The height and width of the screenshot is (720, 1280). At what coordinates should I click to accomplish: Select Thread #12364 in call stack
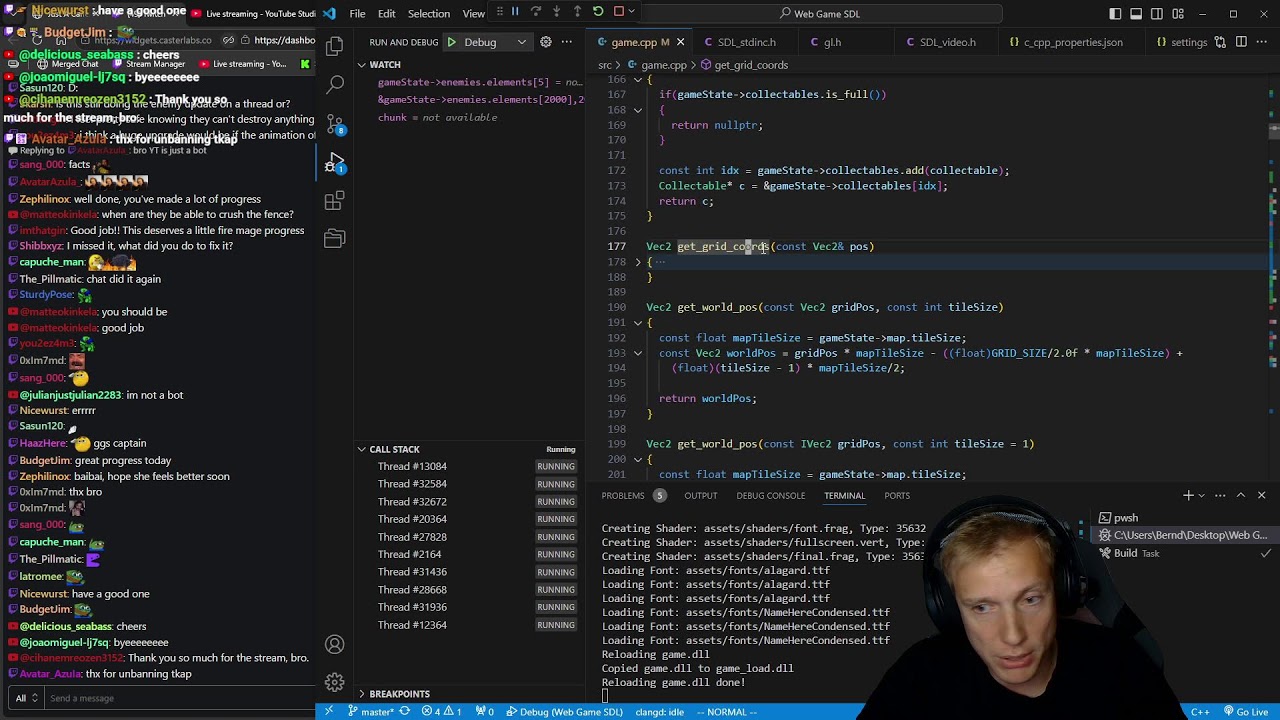click(470, 625)
